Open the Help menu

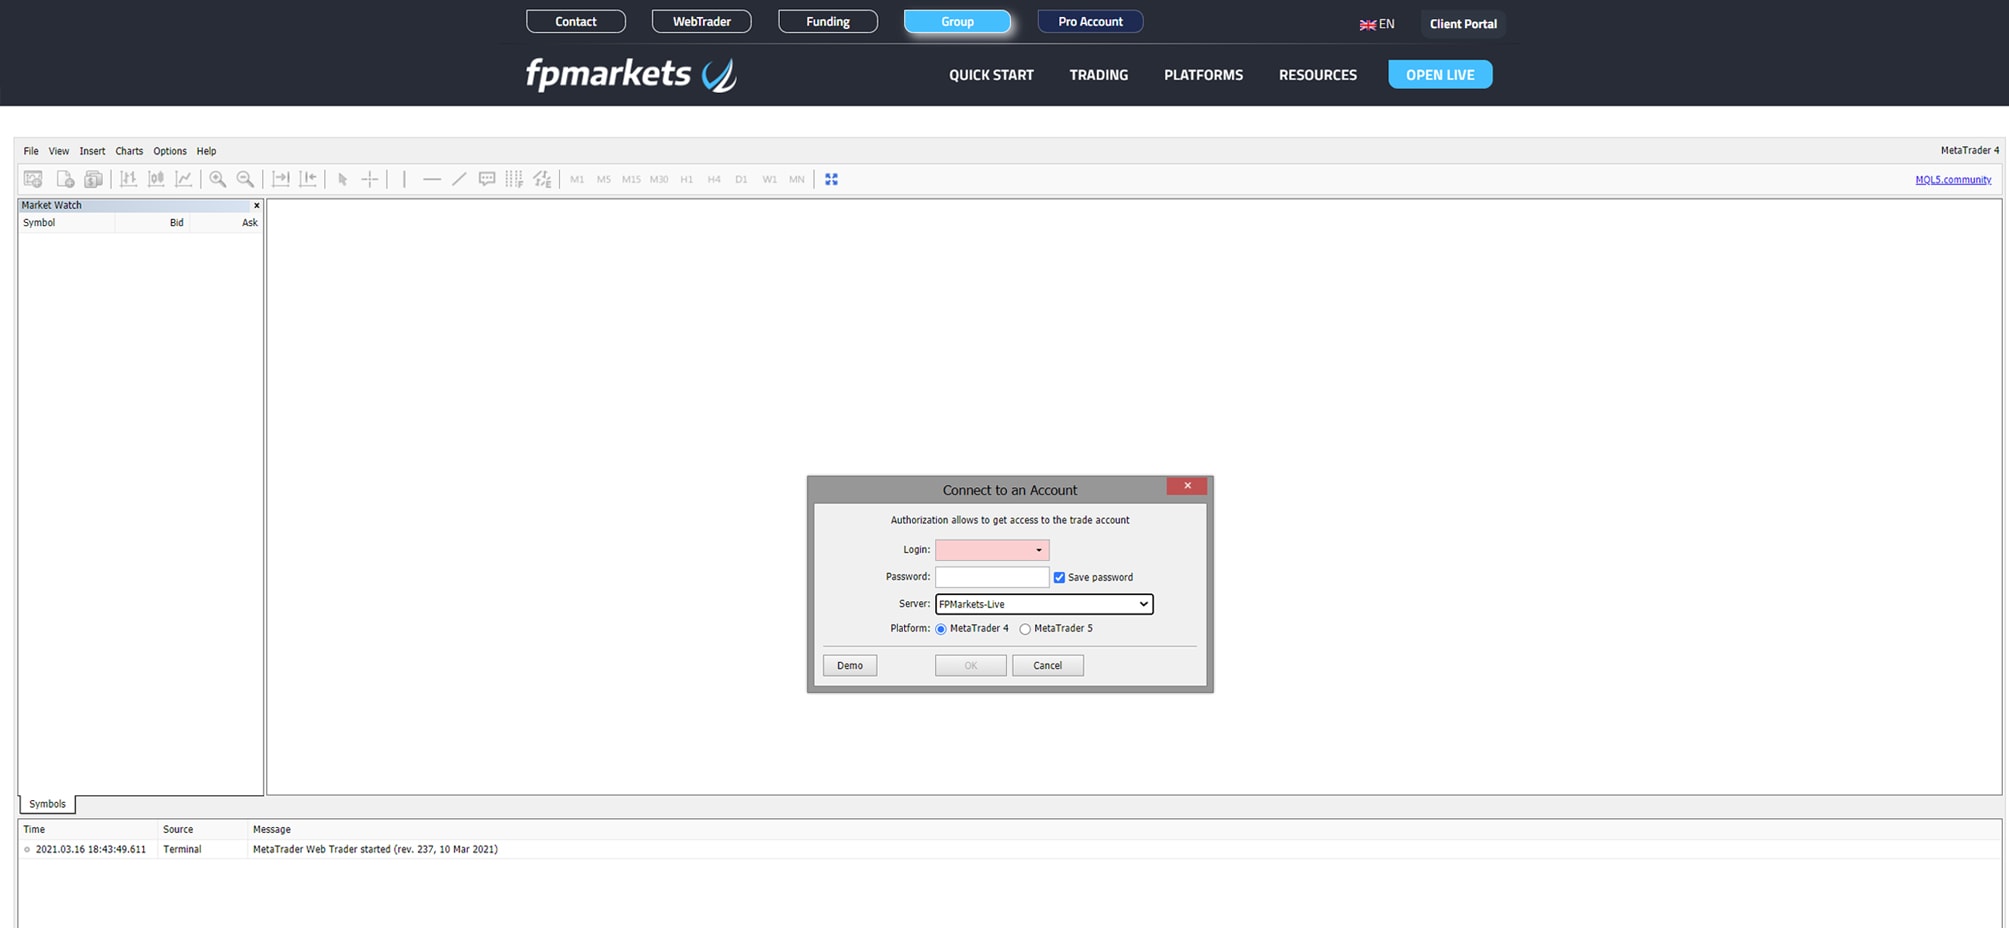pos(206,151)
